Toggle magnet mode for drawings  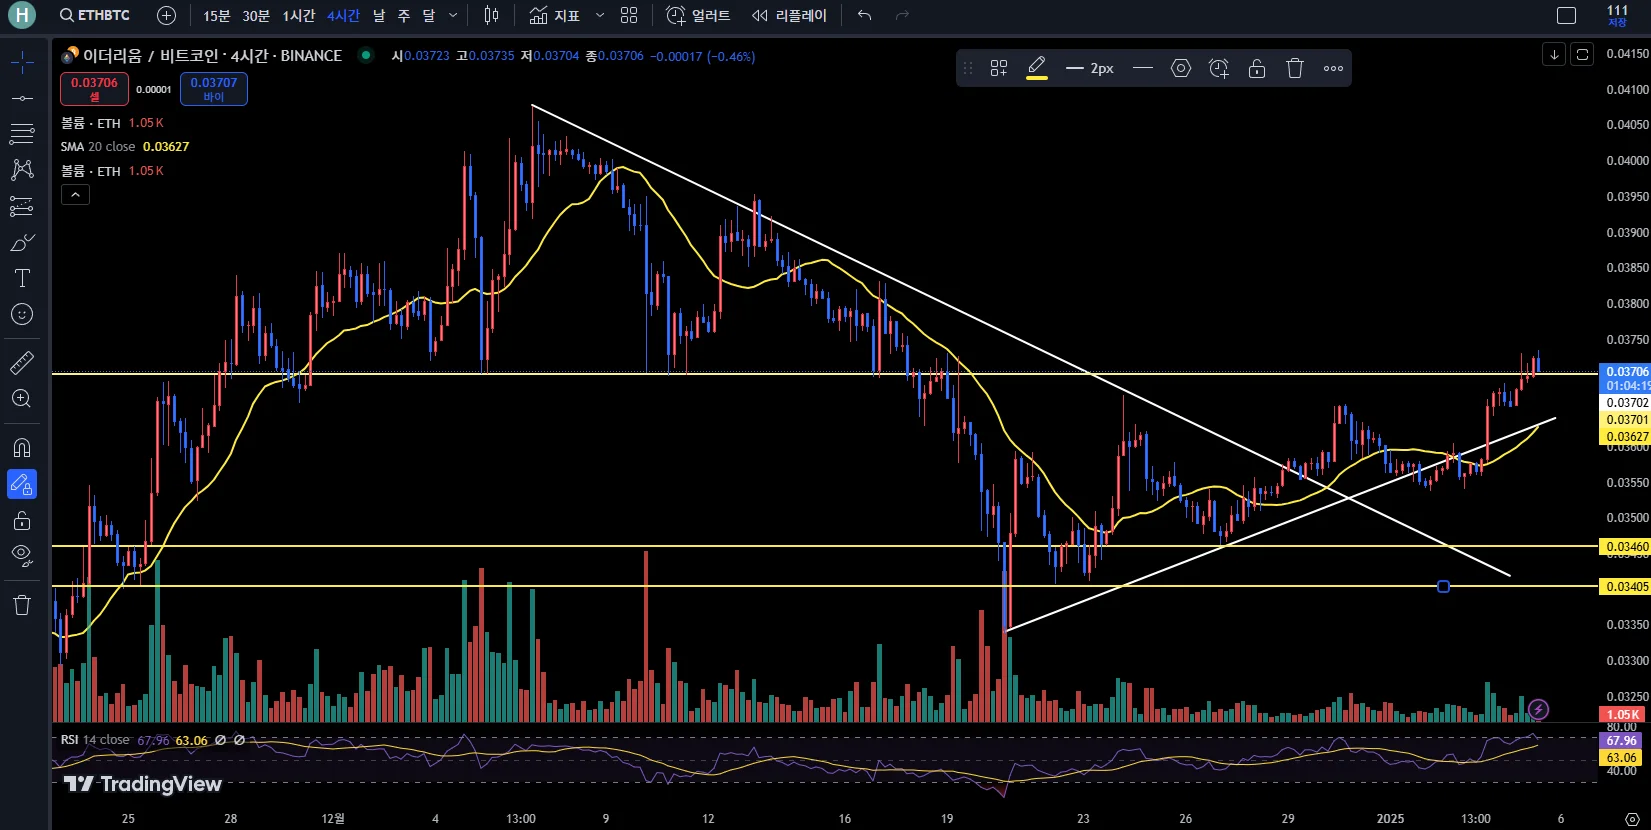point(22,447)
